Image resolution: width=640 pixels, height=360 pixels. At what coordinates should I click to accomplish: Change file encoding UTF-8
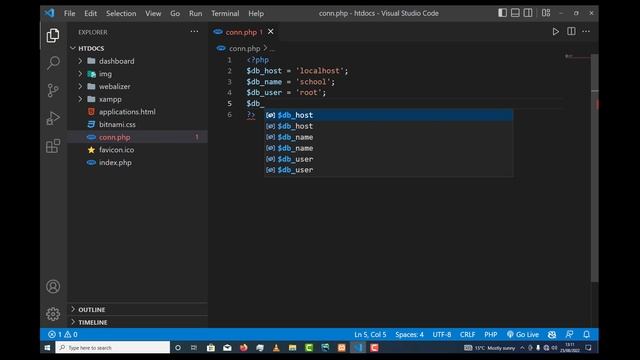[442, 334]
